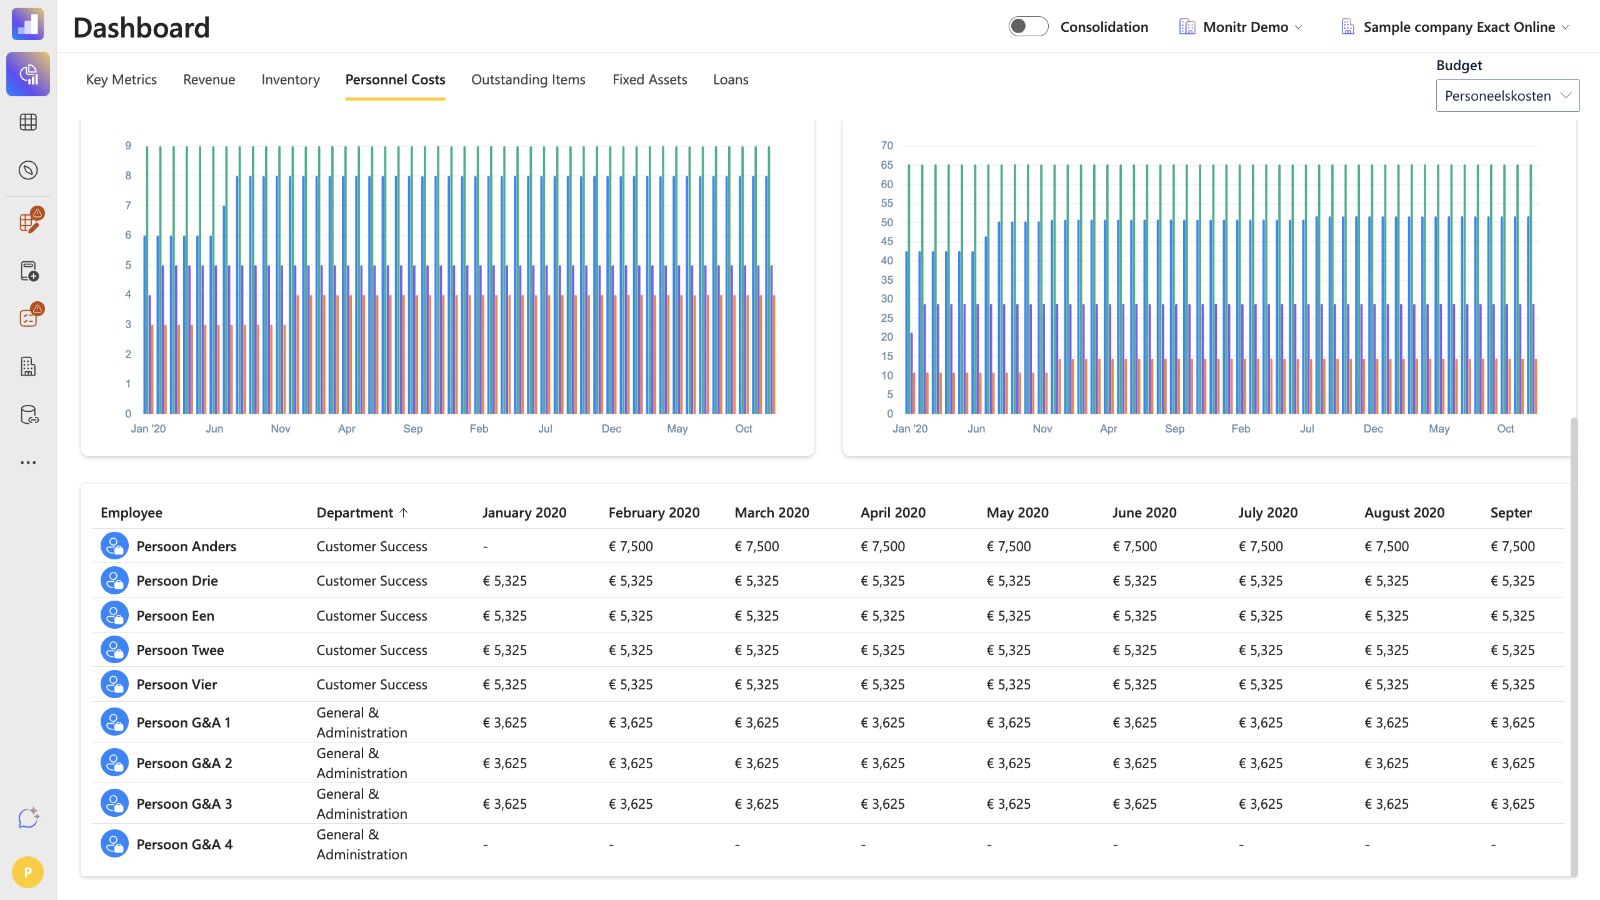Toggle the Consolidation switch
Screen dimensions: 1600x900
click(x=1028, y=27)
